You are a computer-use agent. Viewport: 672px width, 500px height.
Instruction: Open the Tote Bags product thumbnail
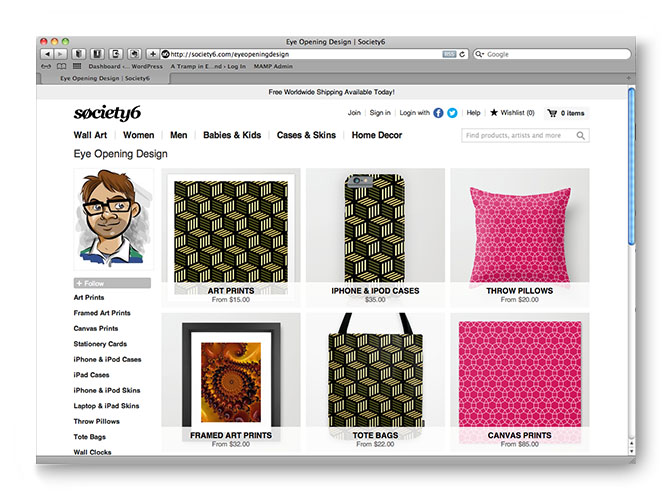375,381
